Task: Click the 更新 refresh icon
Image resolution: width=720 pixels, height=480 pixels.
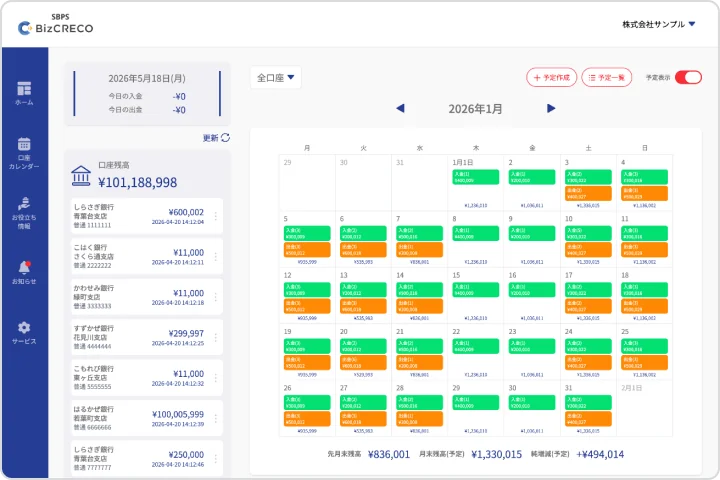Action: [x=225, y=137]
